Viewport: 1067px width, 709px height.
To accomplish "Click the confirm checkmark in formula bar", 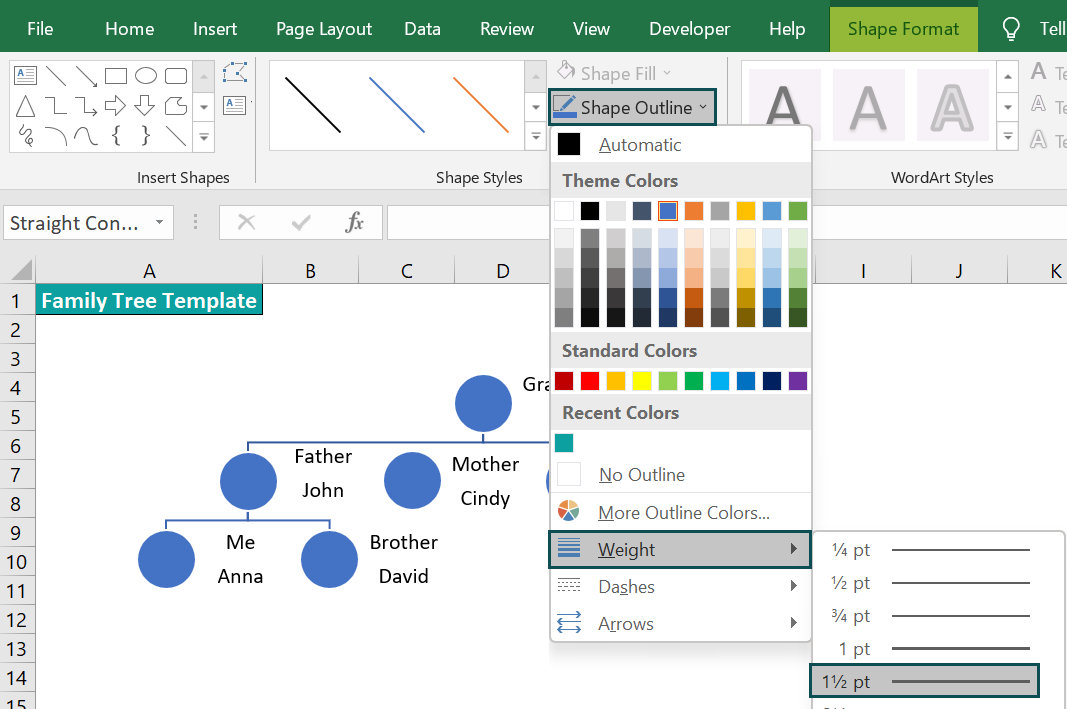I will pyautogui.click(x=300, y=222).
